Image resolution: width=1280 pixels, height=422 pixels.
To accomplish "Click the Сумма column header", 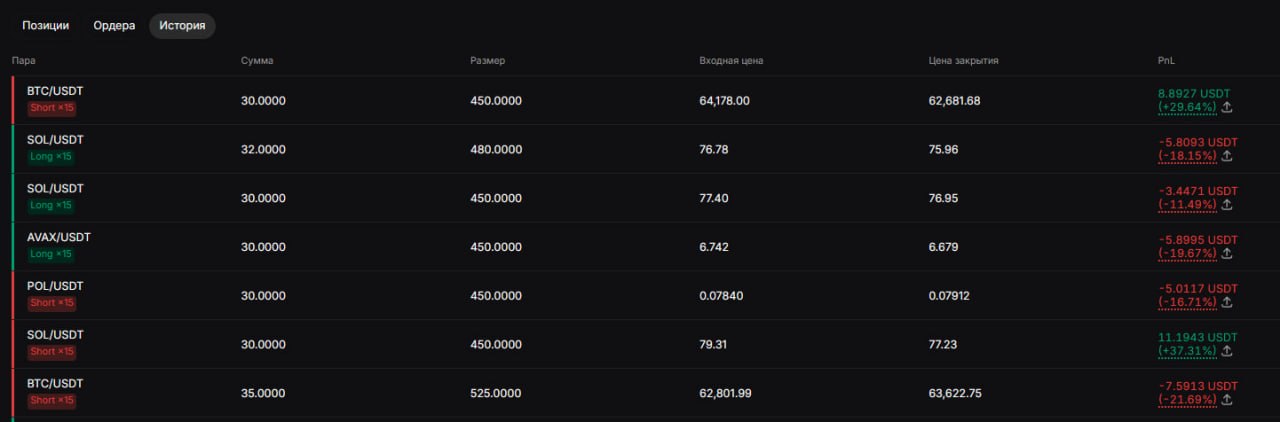I will point(257,61).
